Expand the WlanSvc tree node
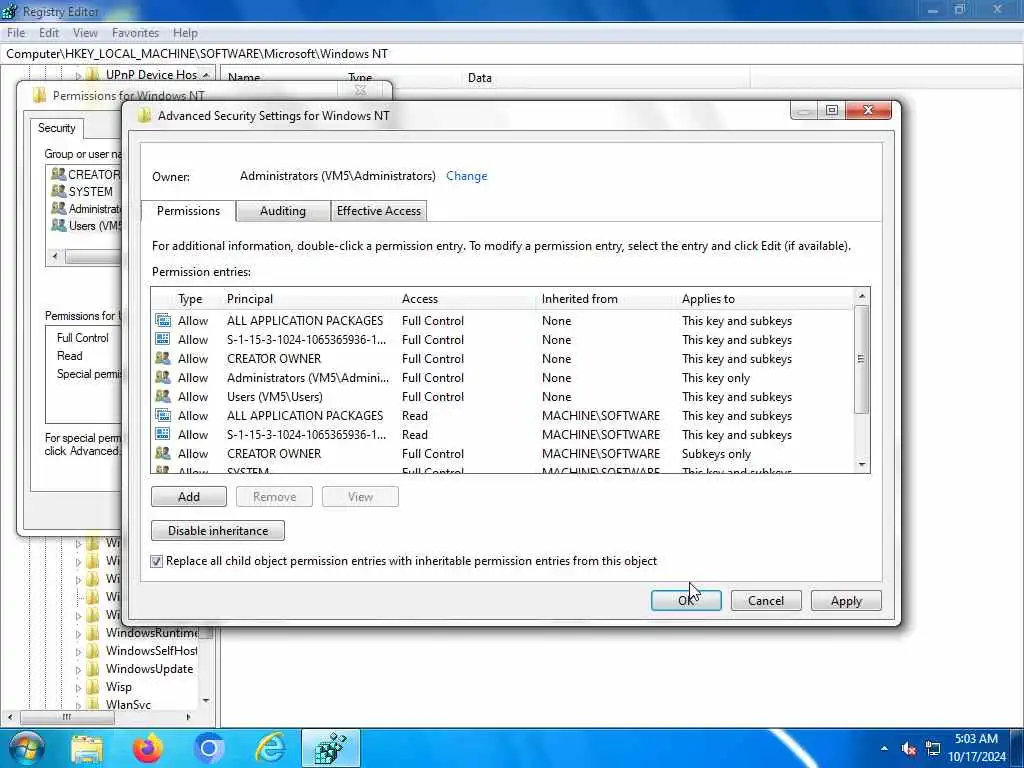The image size is (1024, 768). tap(78, 705)
